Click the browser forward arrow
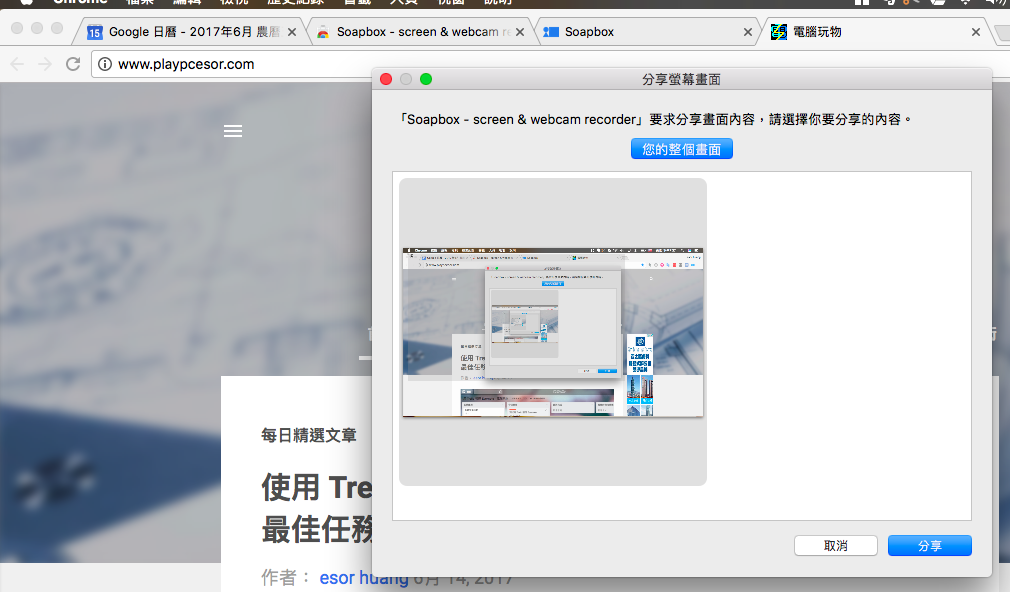Viewport: 1010px width, 592px height. click(x=44, y=64)
